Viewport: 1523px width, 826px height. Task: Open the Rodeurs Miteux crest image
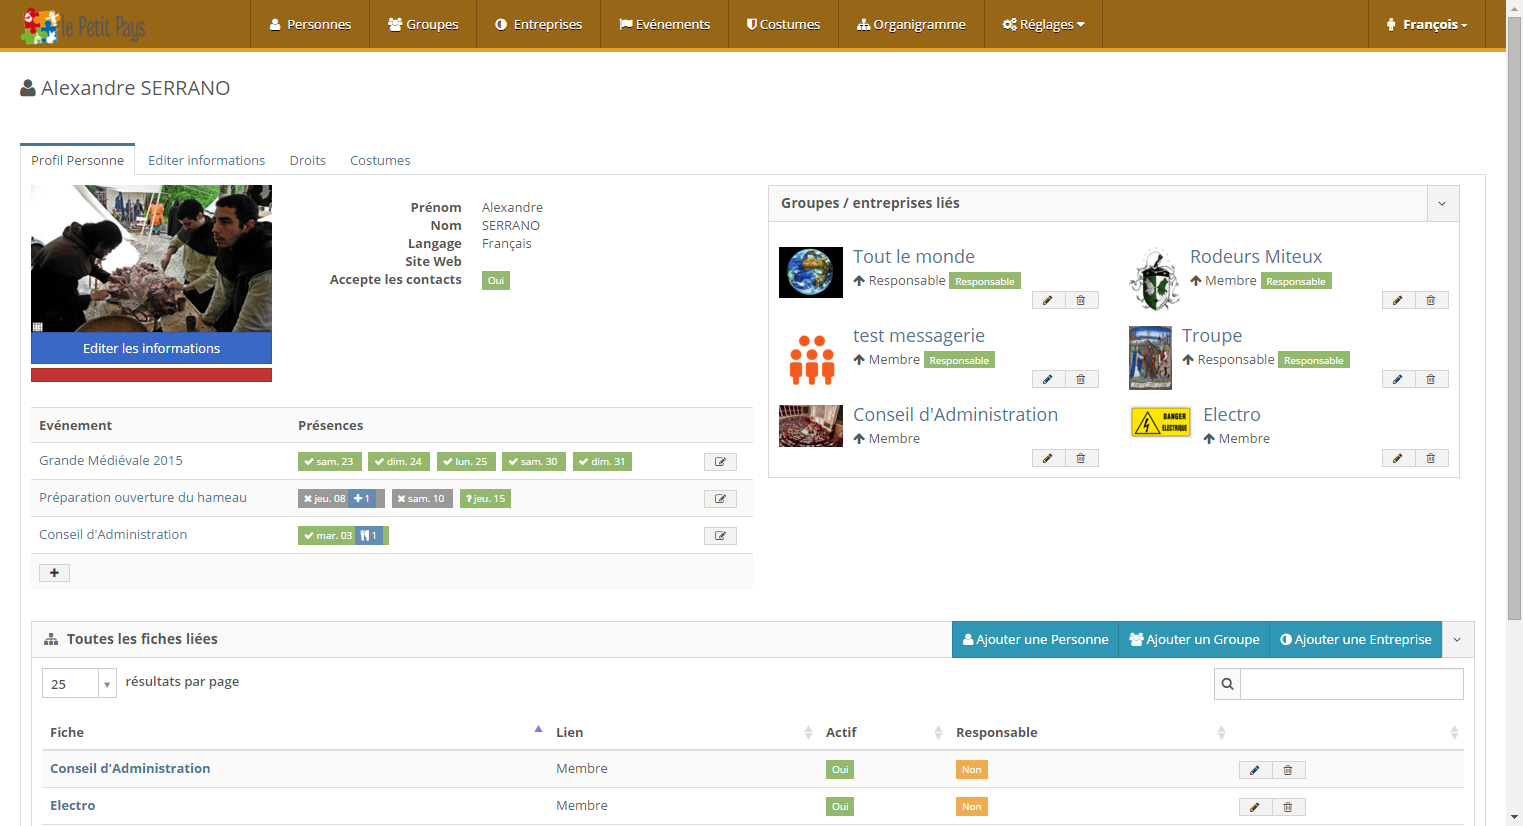click(1155, 279)
